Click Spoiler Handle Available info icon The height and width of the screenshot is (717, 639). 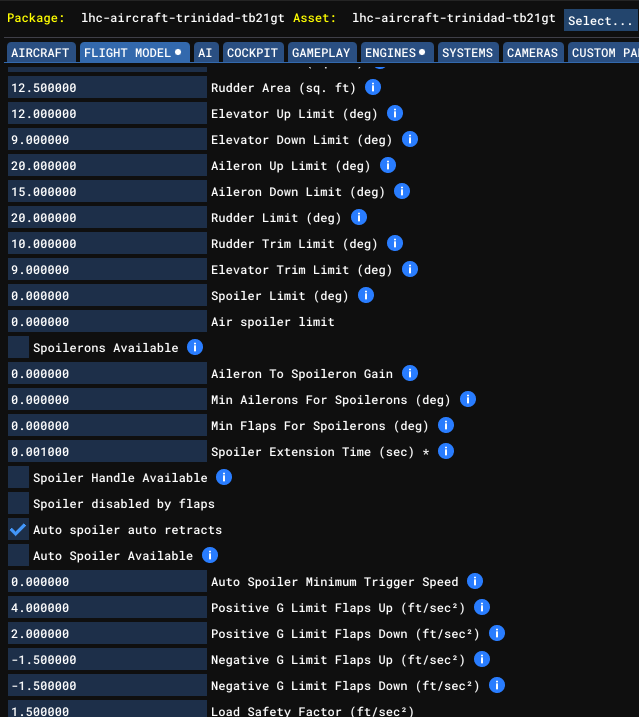tap(224, 477)
